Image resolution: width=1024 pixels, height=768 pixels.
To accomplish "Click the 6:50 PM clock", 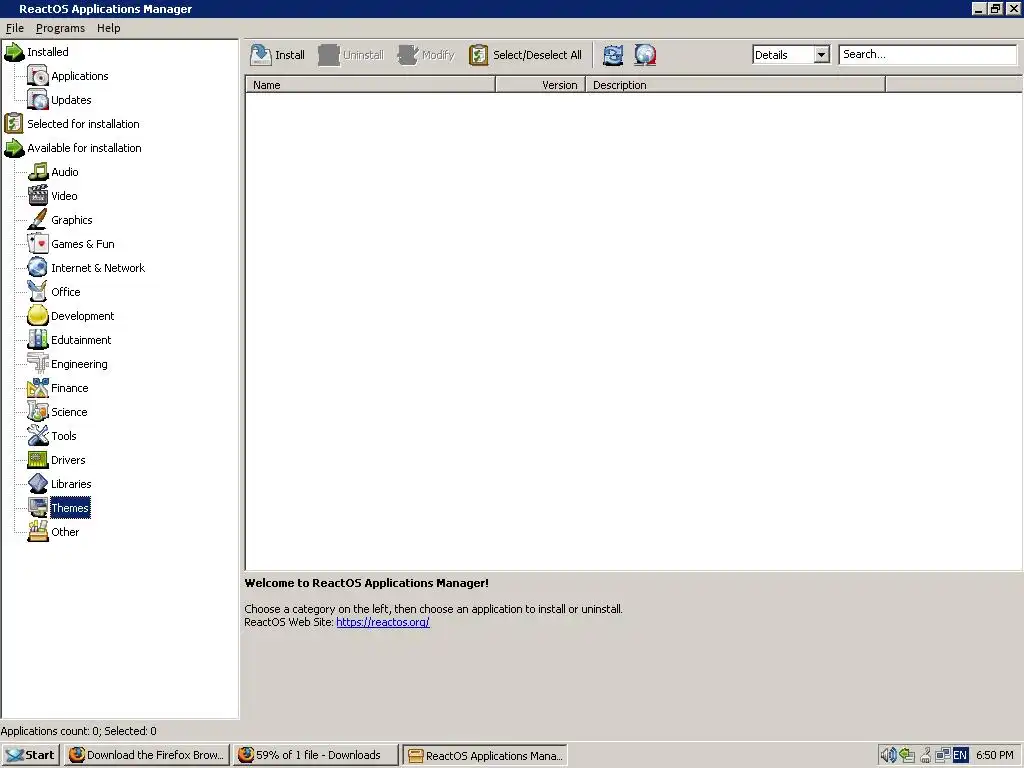I will (995, 755).
